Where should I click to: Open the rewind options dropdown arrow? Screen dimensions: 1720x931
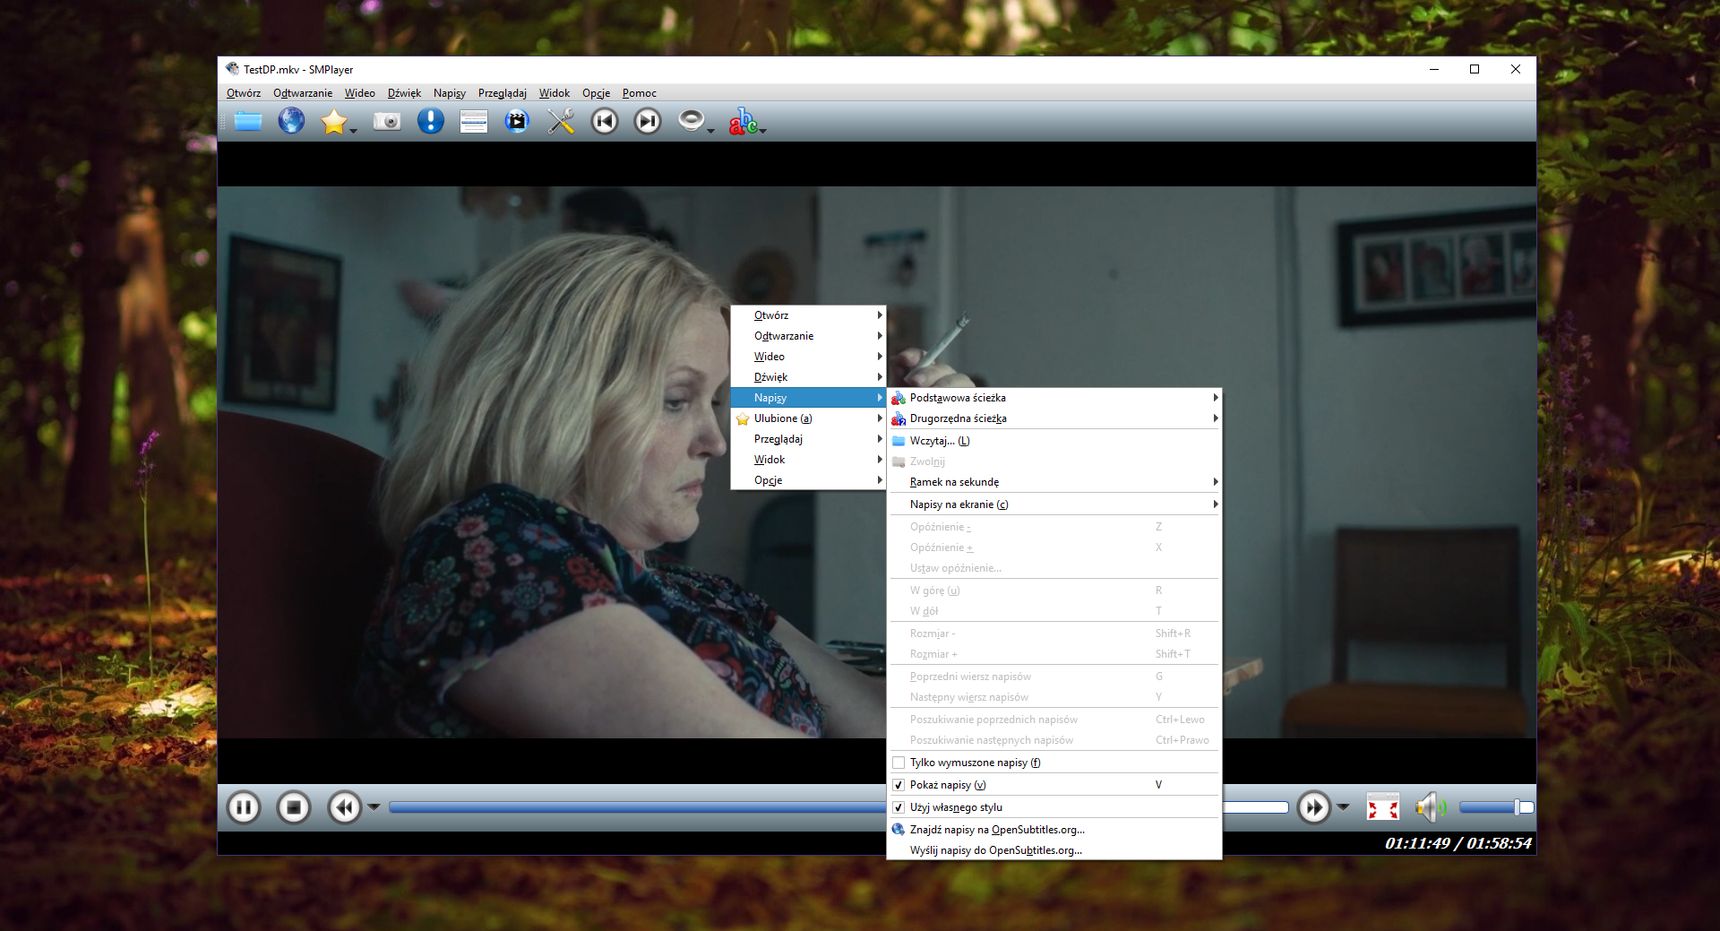click(x=374, y=807)
